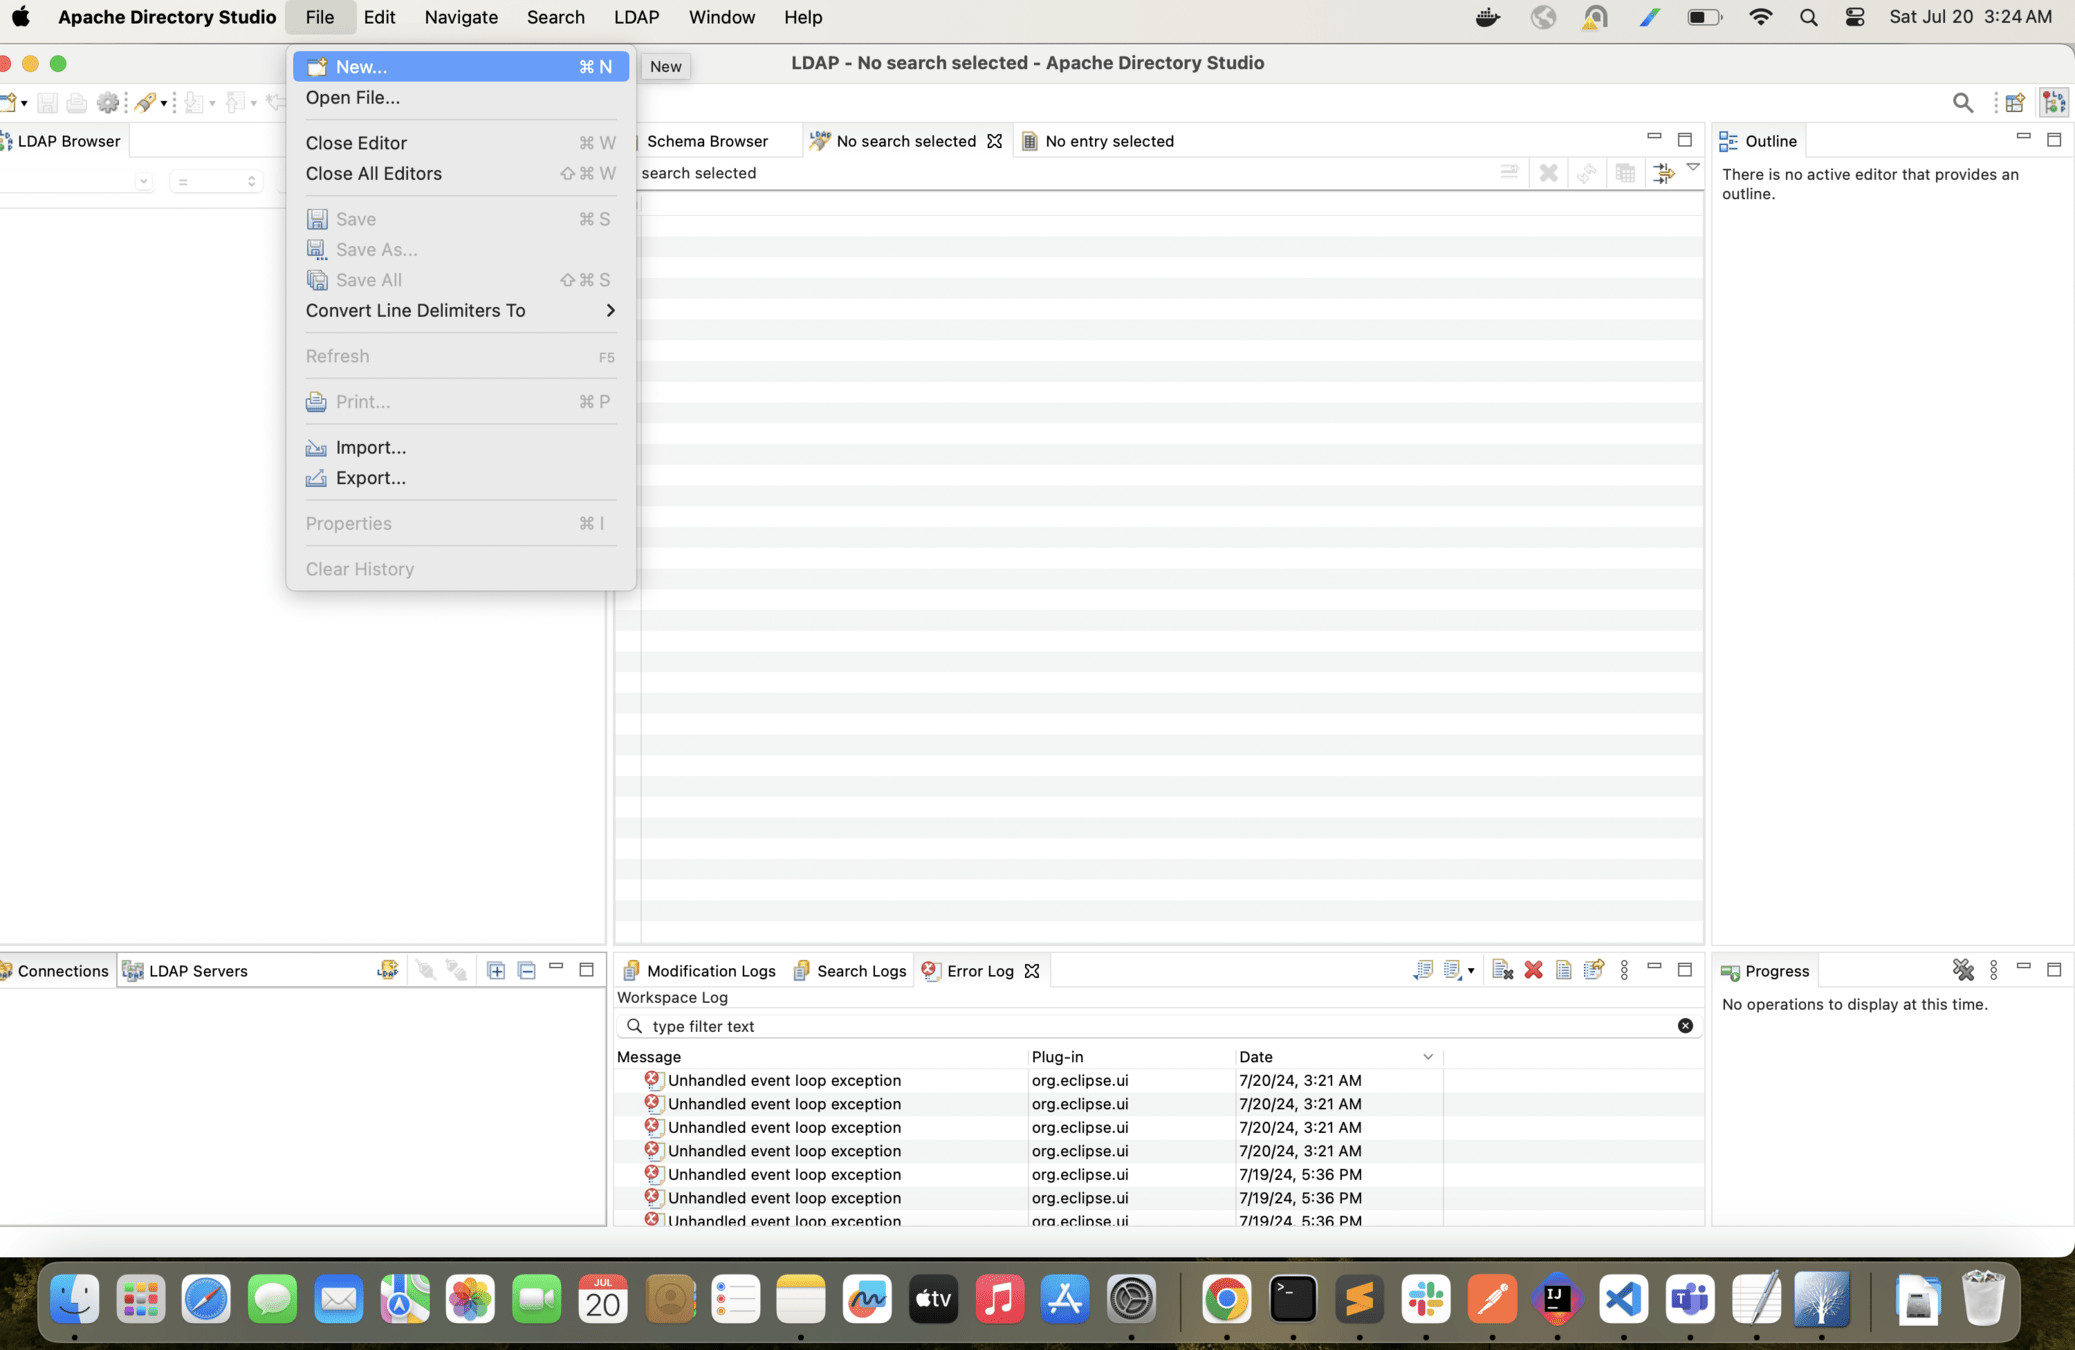This screenshot has height=1350, width=2075.
Task: Click the New Connection LDAP icon
Action: (x=387, y=970)
